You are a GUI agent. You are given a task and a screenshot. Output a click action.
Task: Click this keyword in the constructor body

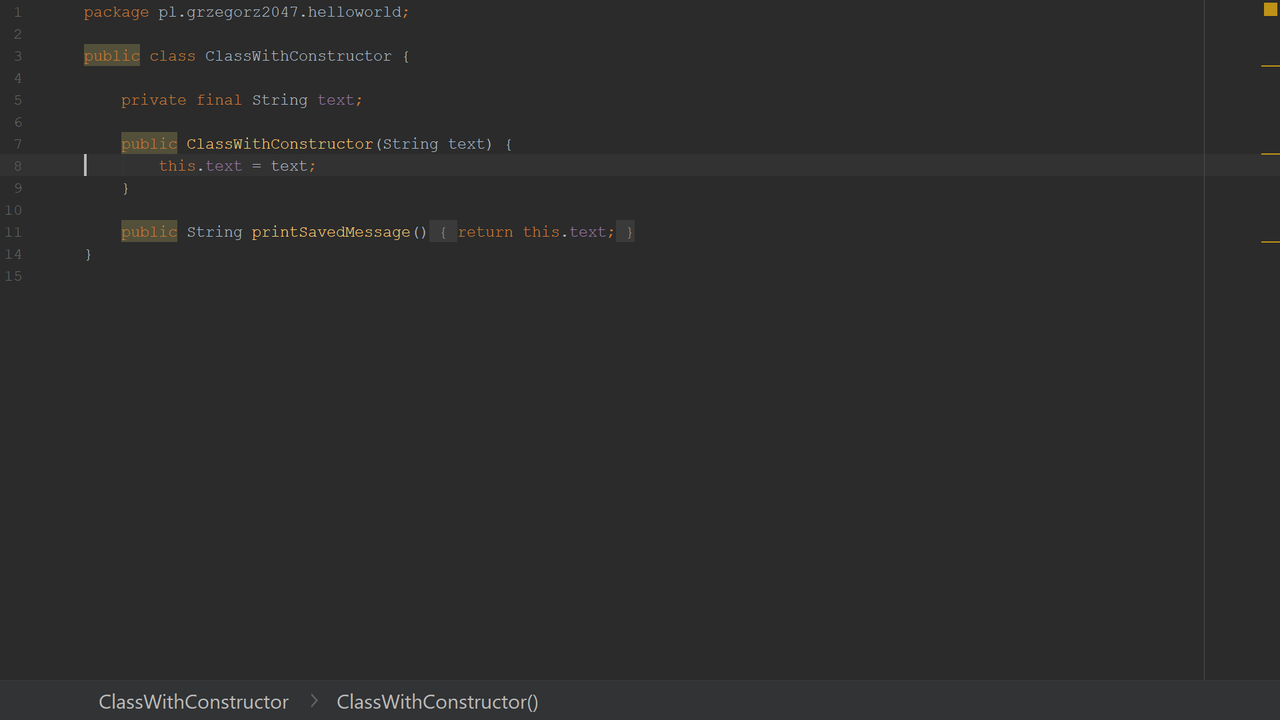click(177, 166)
